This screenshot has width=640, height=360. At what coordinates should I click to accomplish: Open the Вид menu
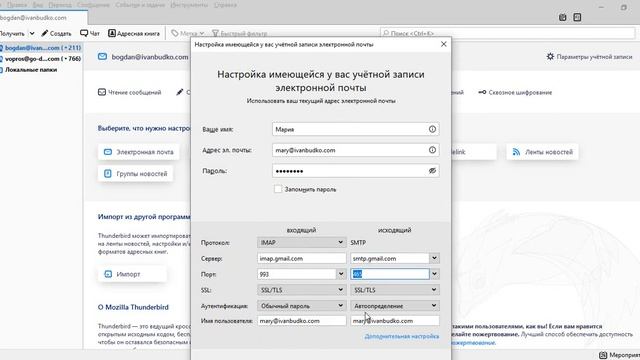click(38, 5)
